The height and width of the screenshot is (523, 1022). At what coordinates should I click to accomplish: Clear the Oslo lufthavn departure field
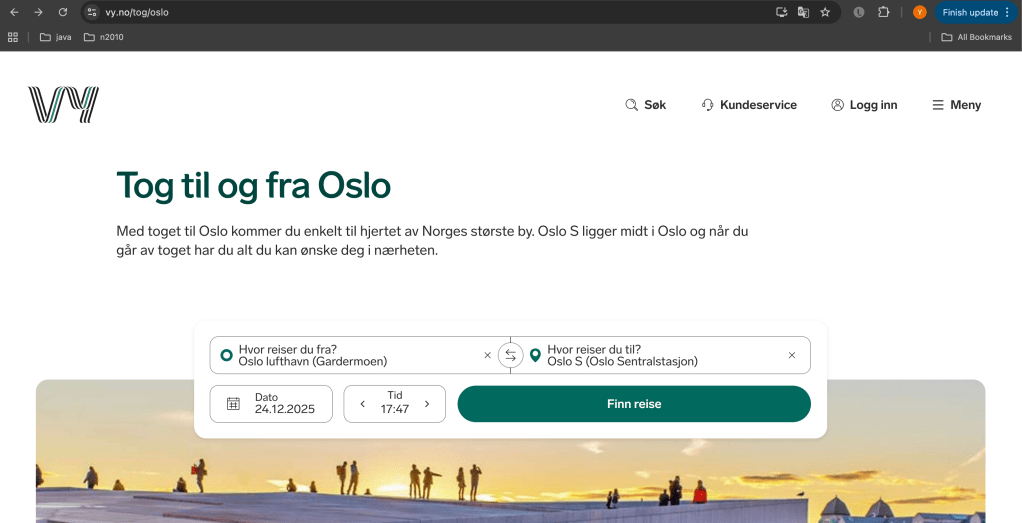tap(488, 355)
